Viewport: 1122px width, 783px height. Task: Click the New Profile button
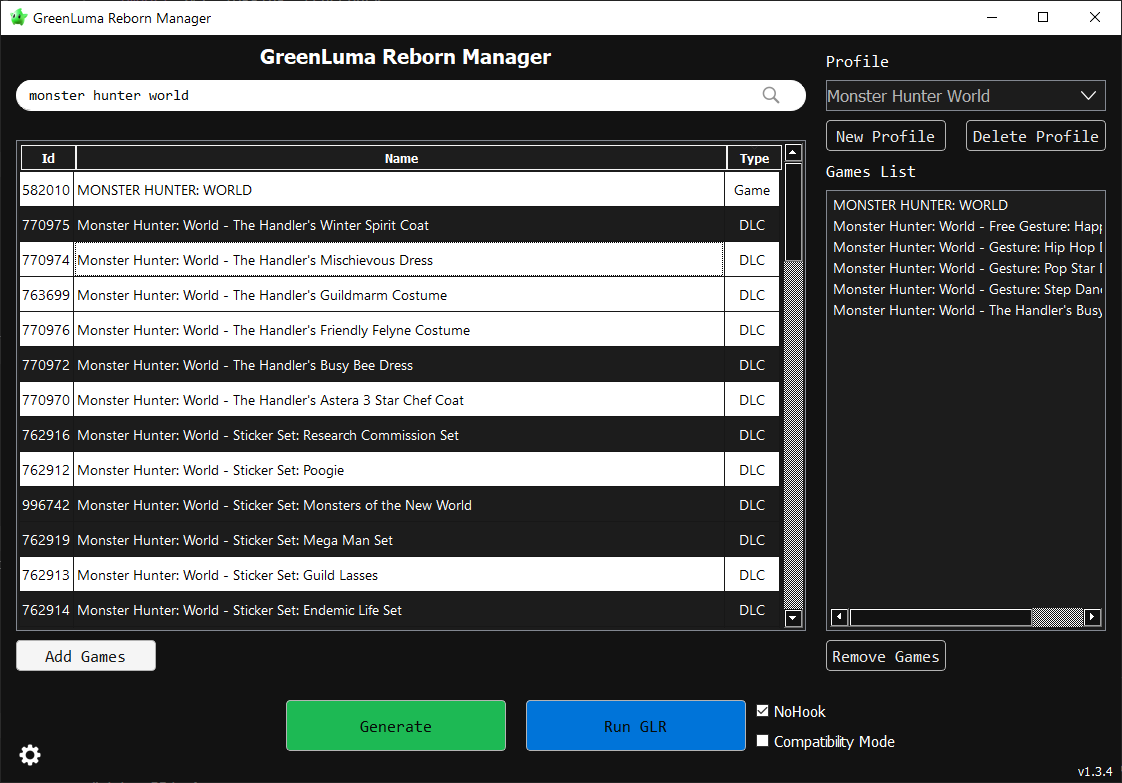(x=885, y=136)
